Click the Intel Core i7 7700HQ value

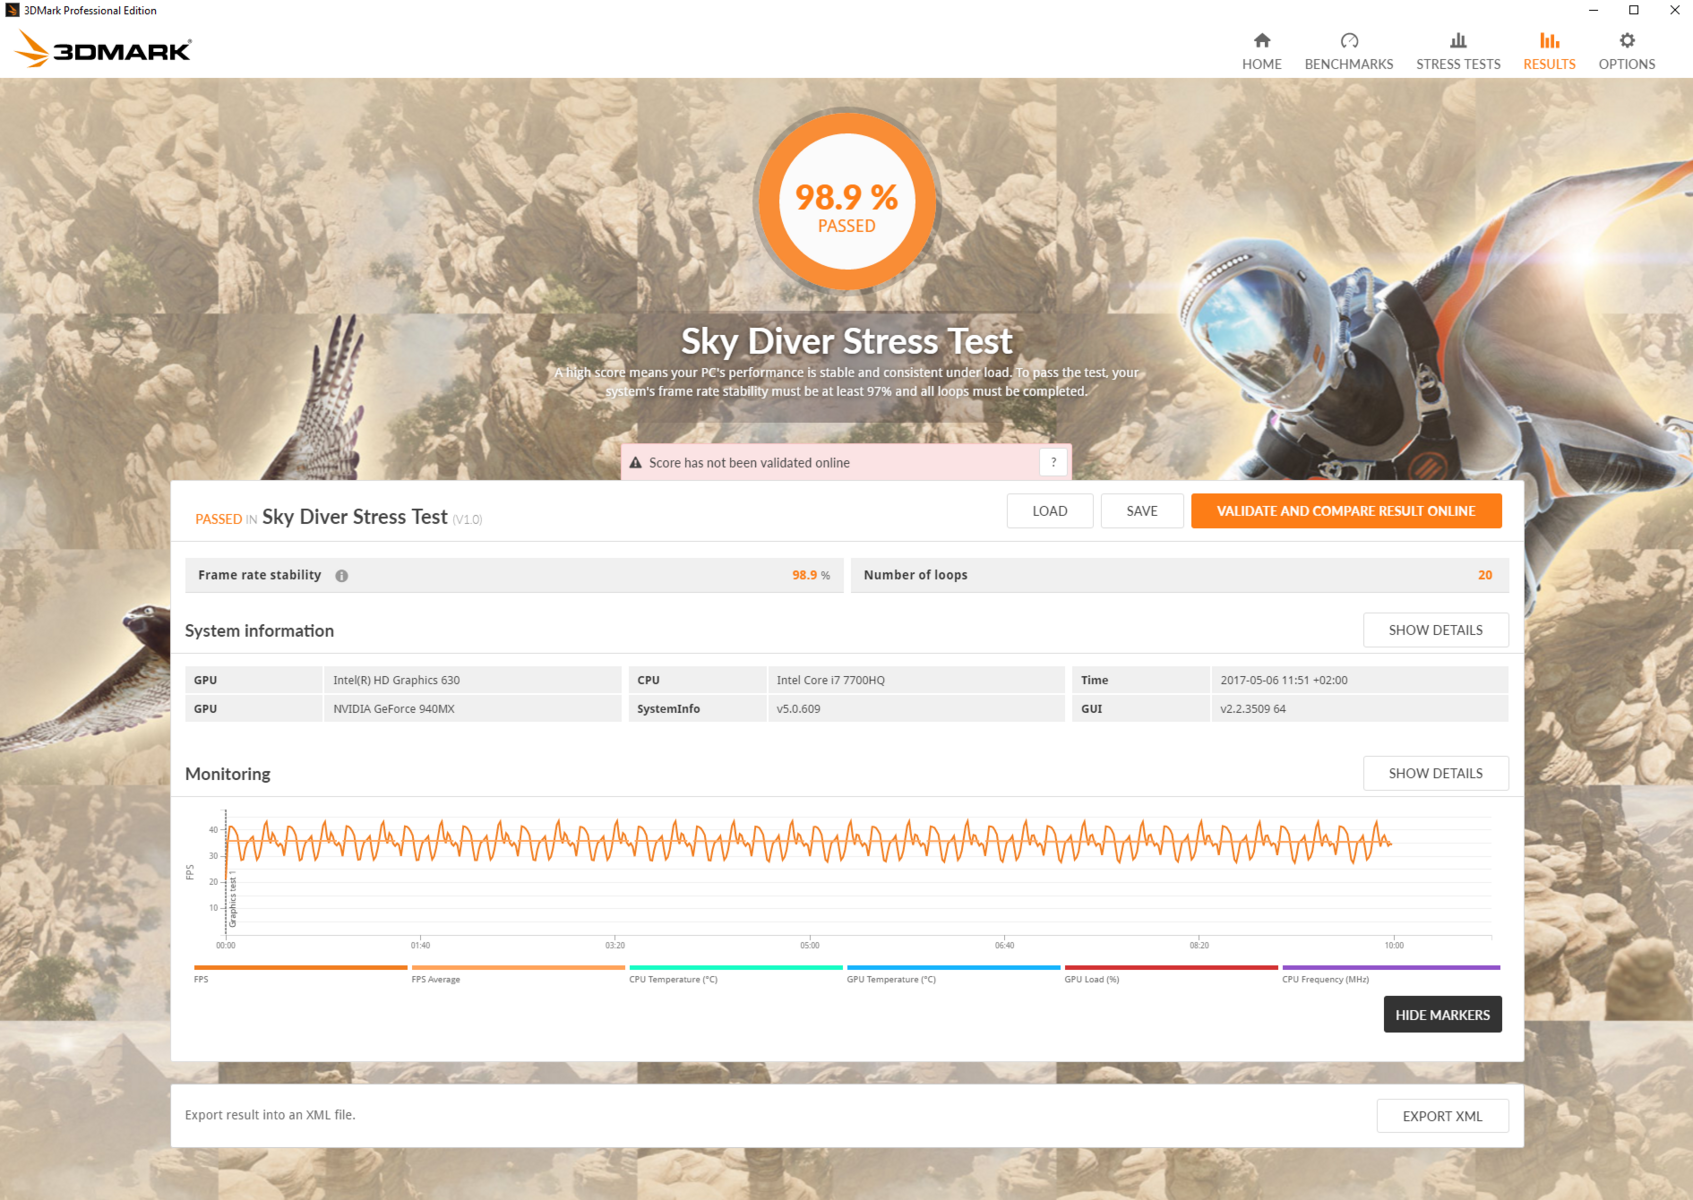[x=831, y=680]
